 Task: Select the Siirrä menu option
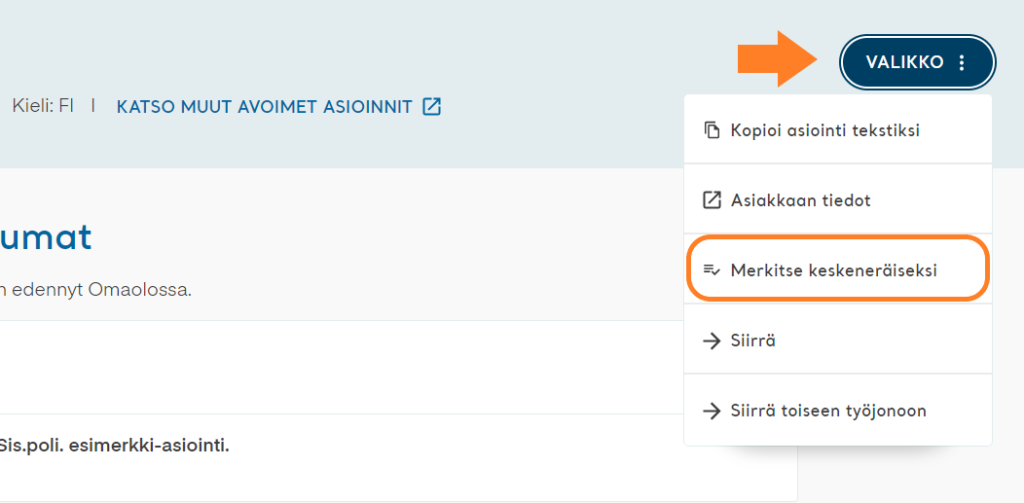point(838,340)
